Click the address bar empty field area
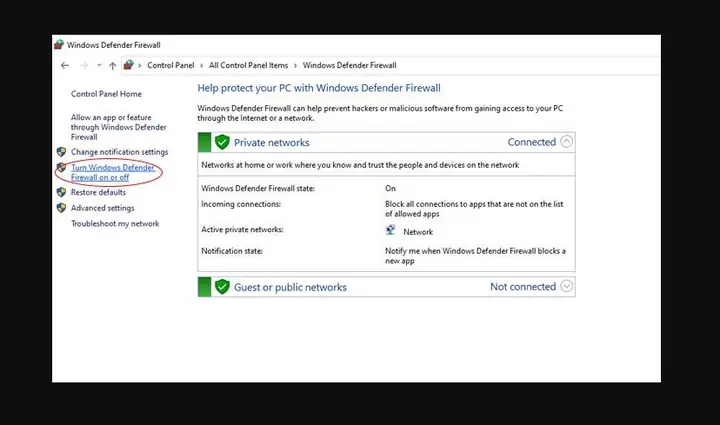This screenshot has height=425, width=720. point(528,65)
